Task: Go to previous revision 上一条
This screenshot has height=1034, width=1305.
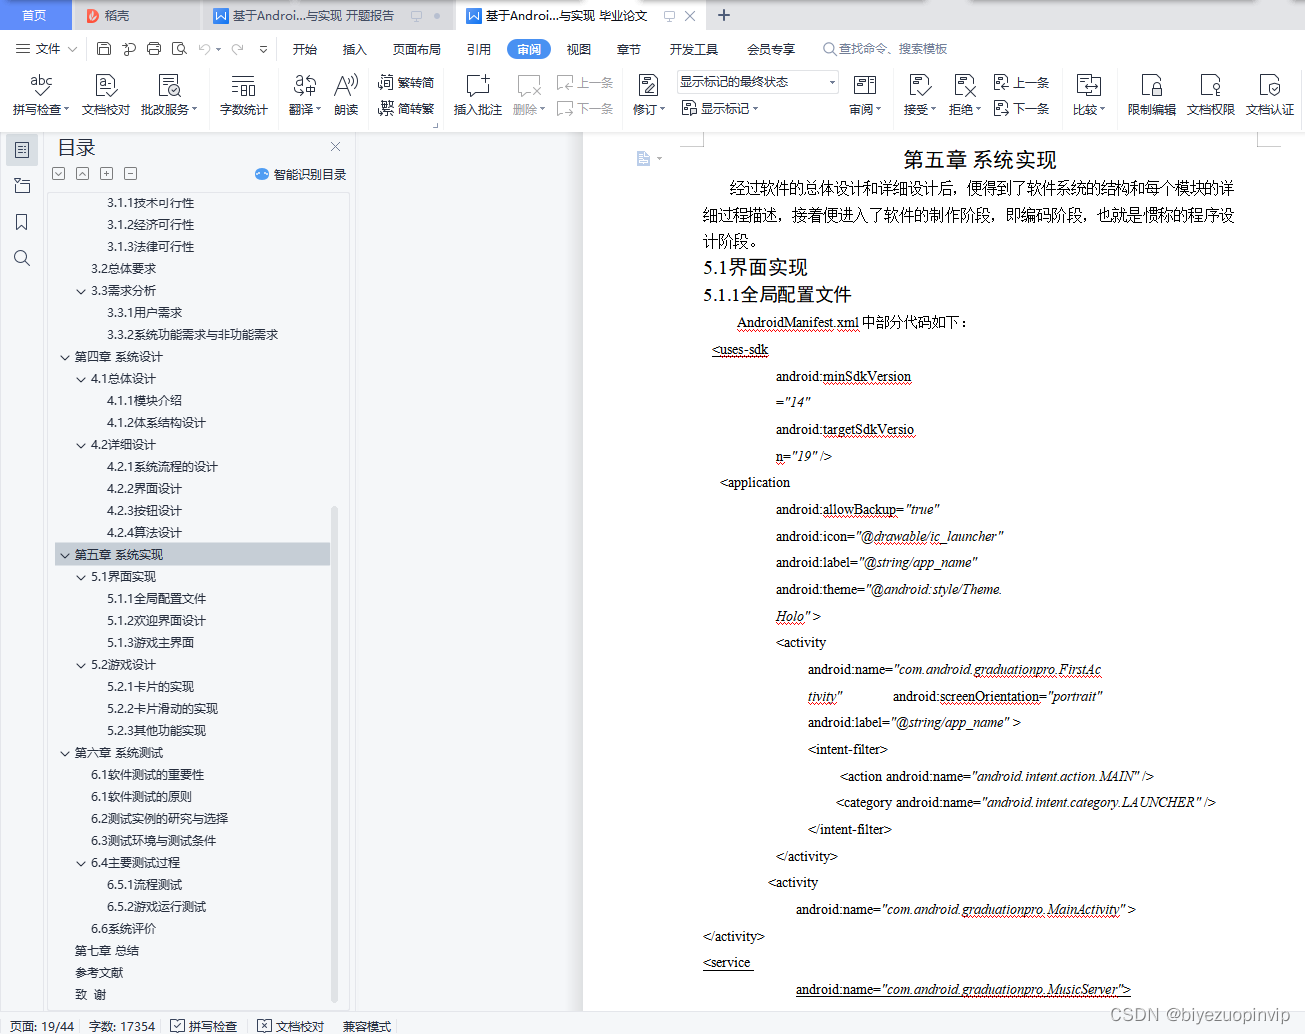Action: tap(1021, 82)
